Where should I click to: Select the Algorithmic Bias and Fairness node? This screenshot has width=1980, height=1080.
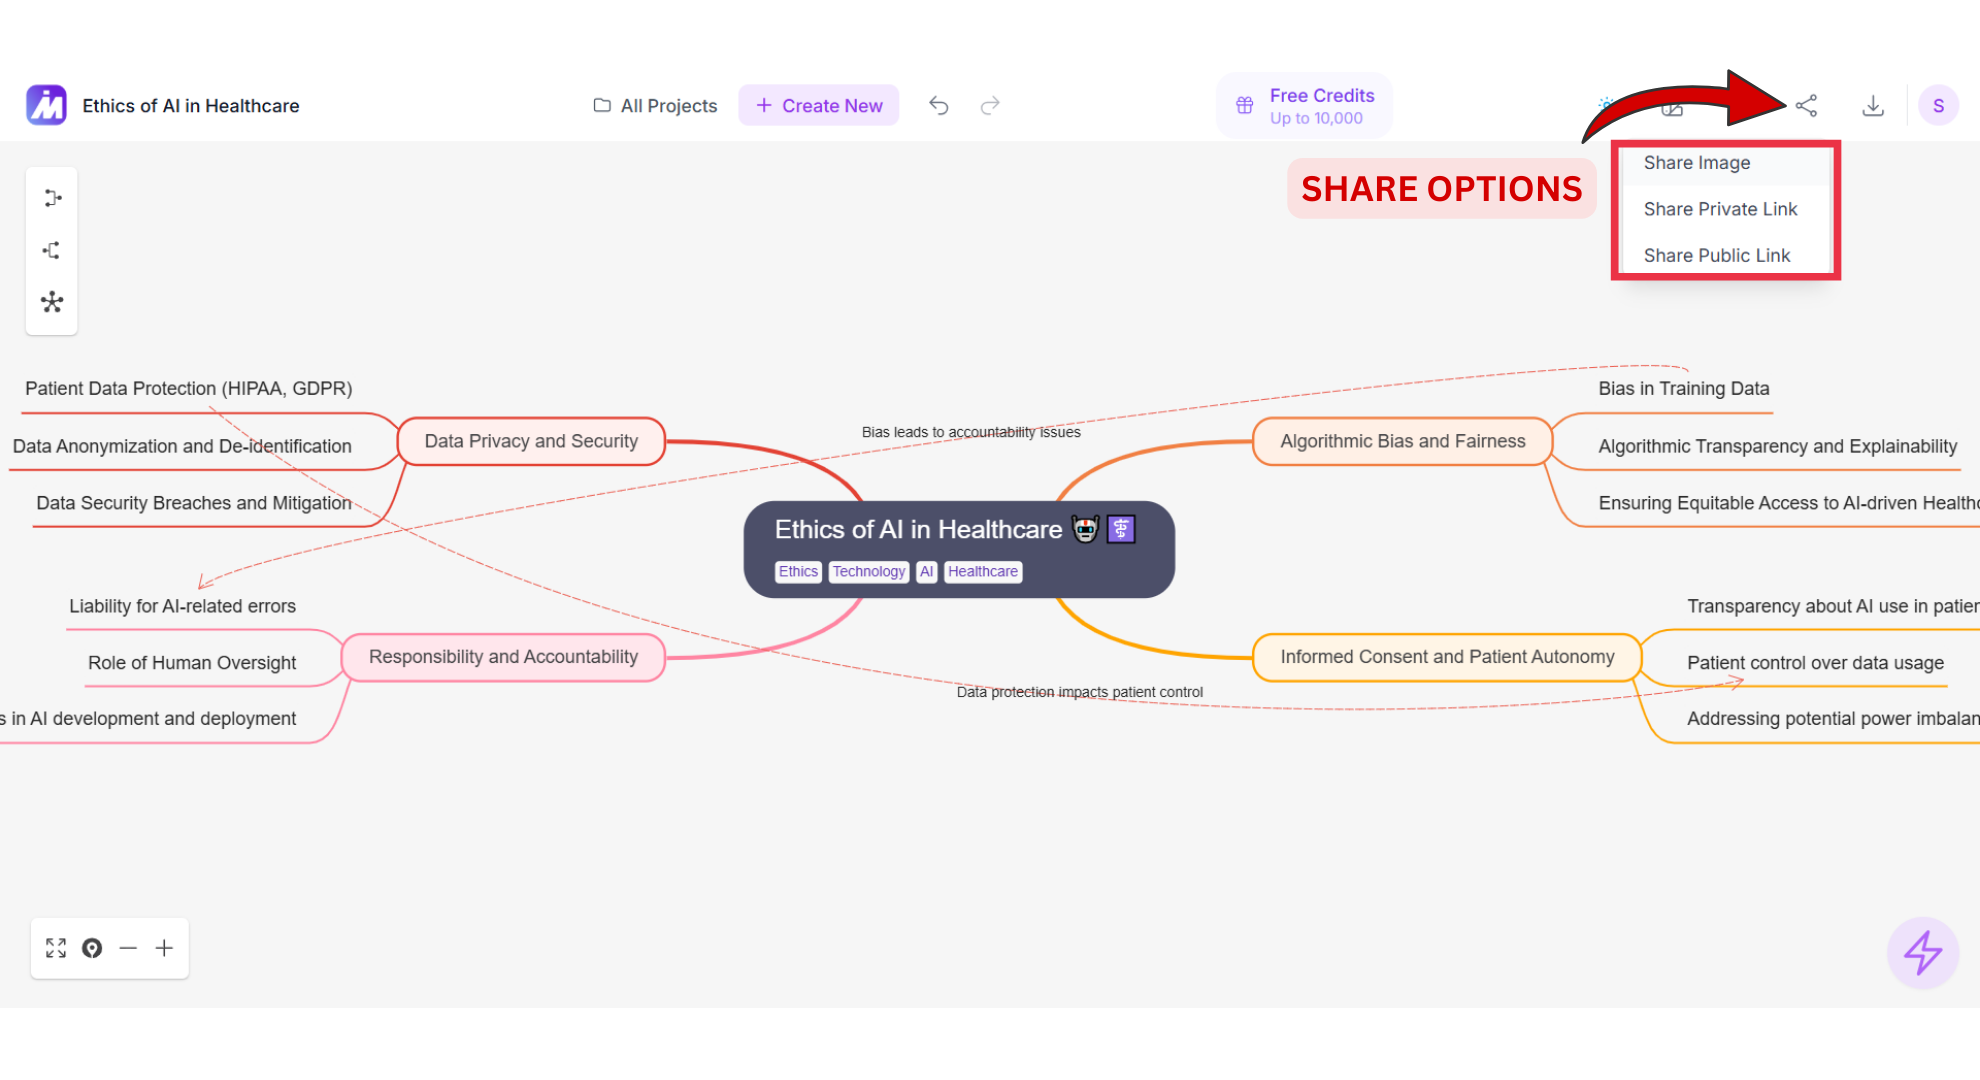(x=1402, y=441)
